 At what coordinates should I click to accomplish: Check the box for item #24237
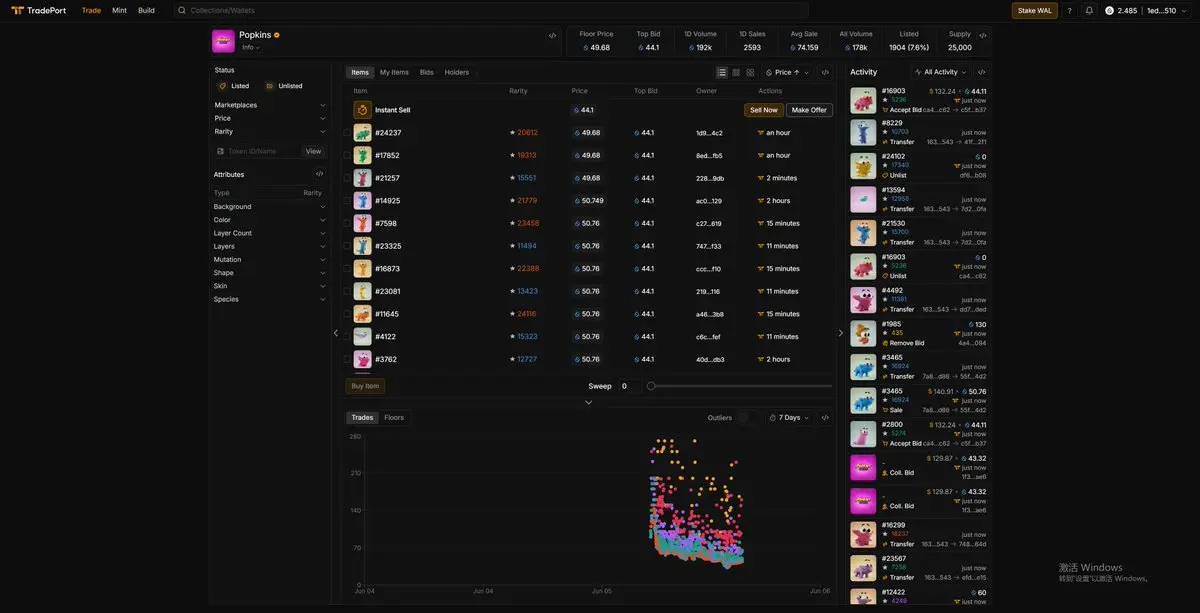tap(347, 132)
